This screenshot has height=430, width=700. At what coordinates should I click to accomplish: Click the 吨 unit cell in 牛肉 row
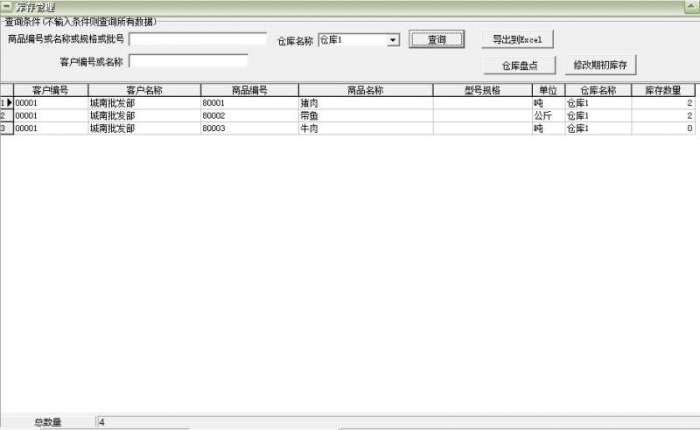tap(549, 128)
